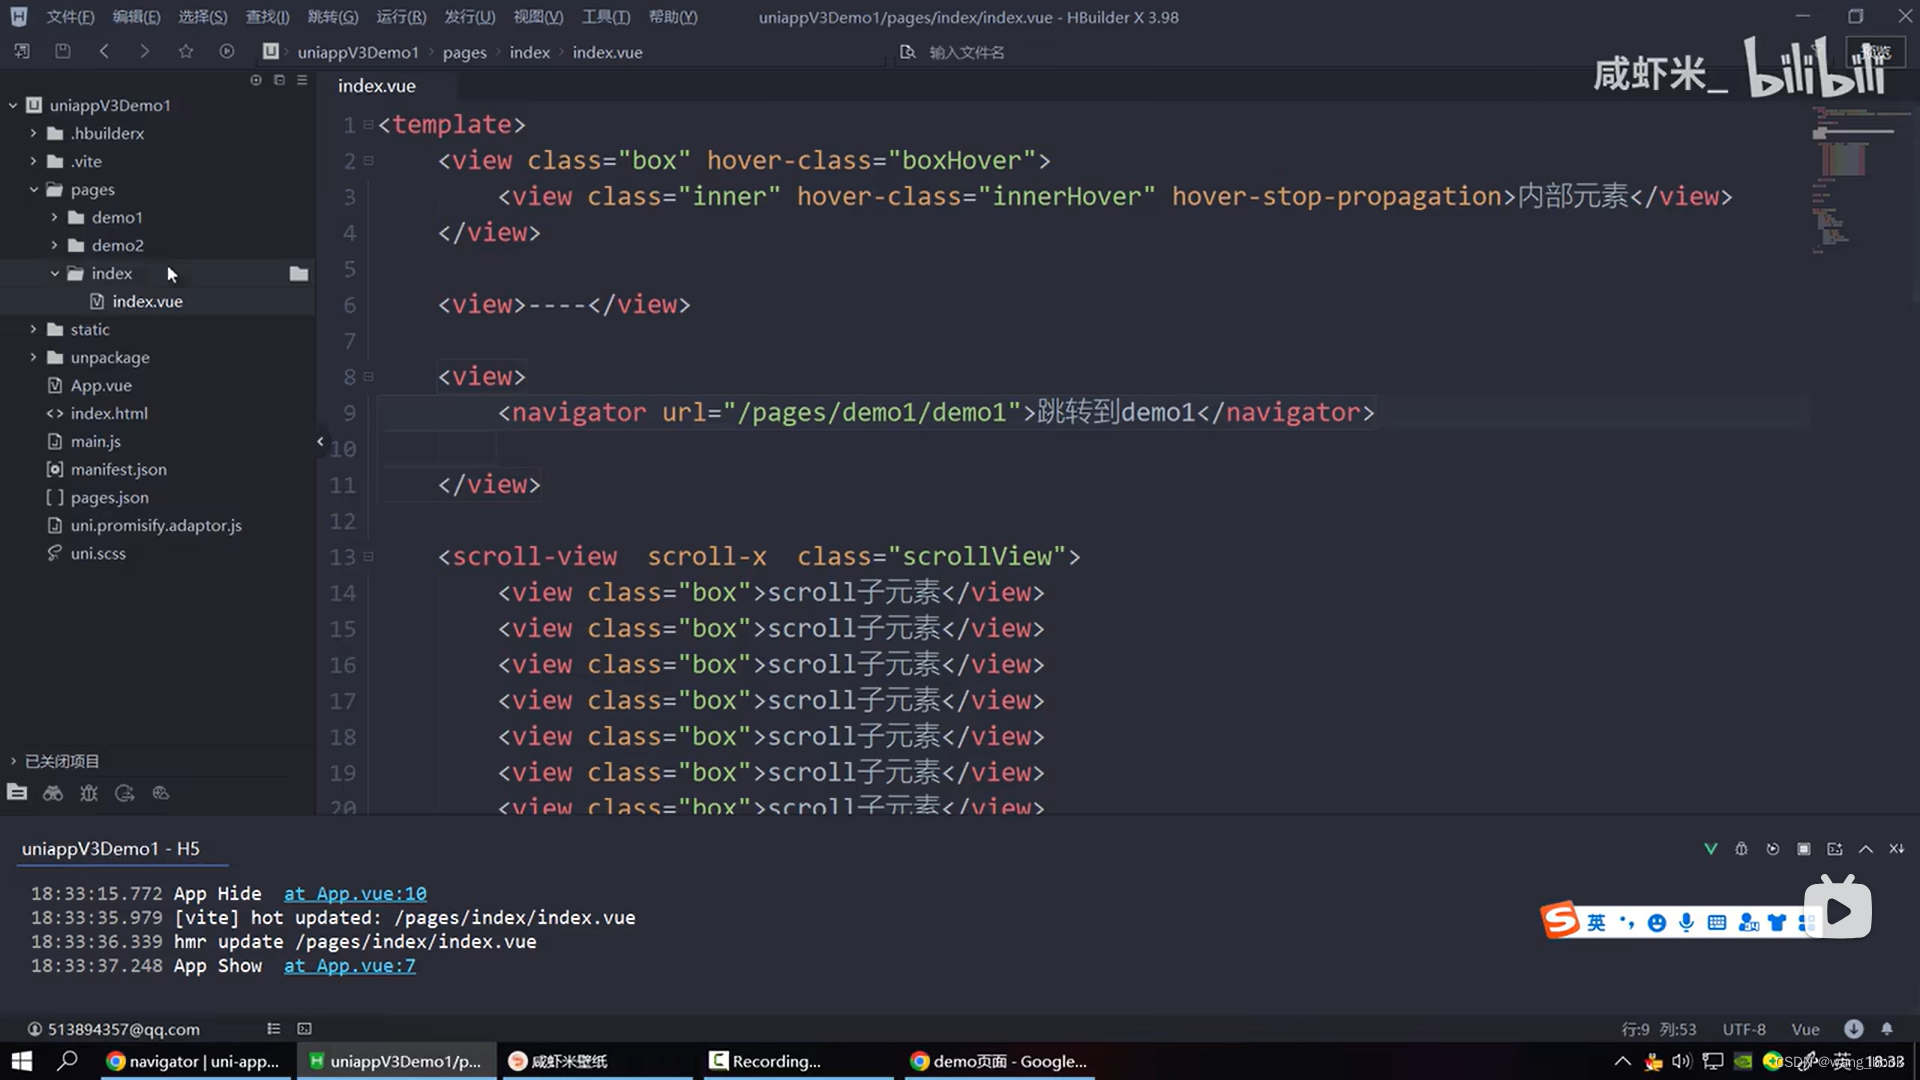Click the folder icon on index row
The height and width of the screenshot is (1080, 1920).
pos(298,273)
